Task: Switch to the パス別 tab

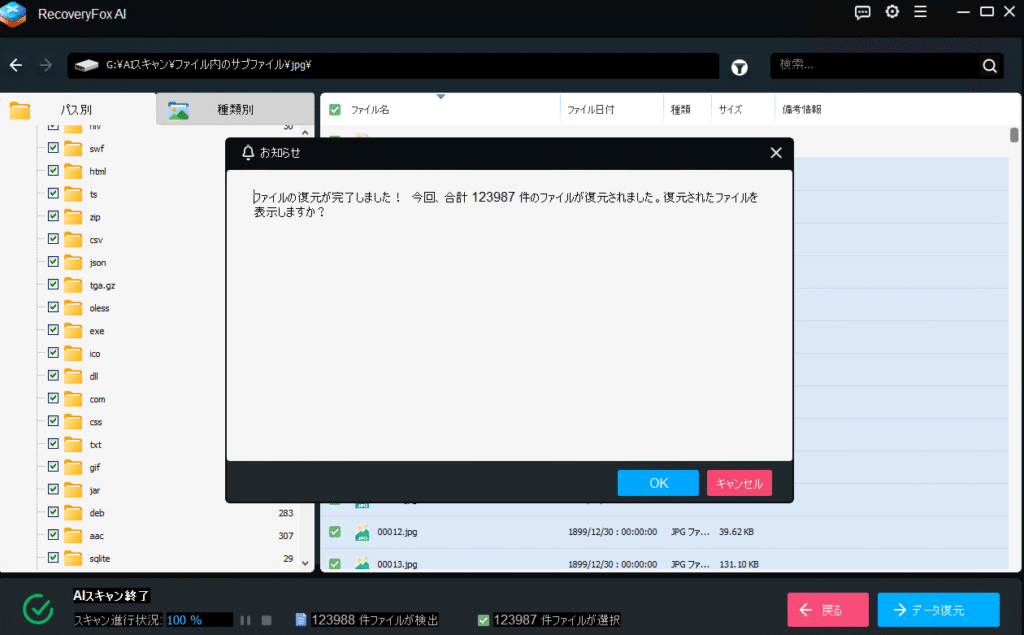Action: click(76, 110)
